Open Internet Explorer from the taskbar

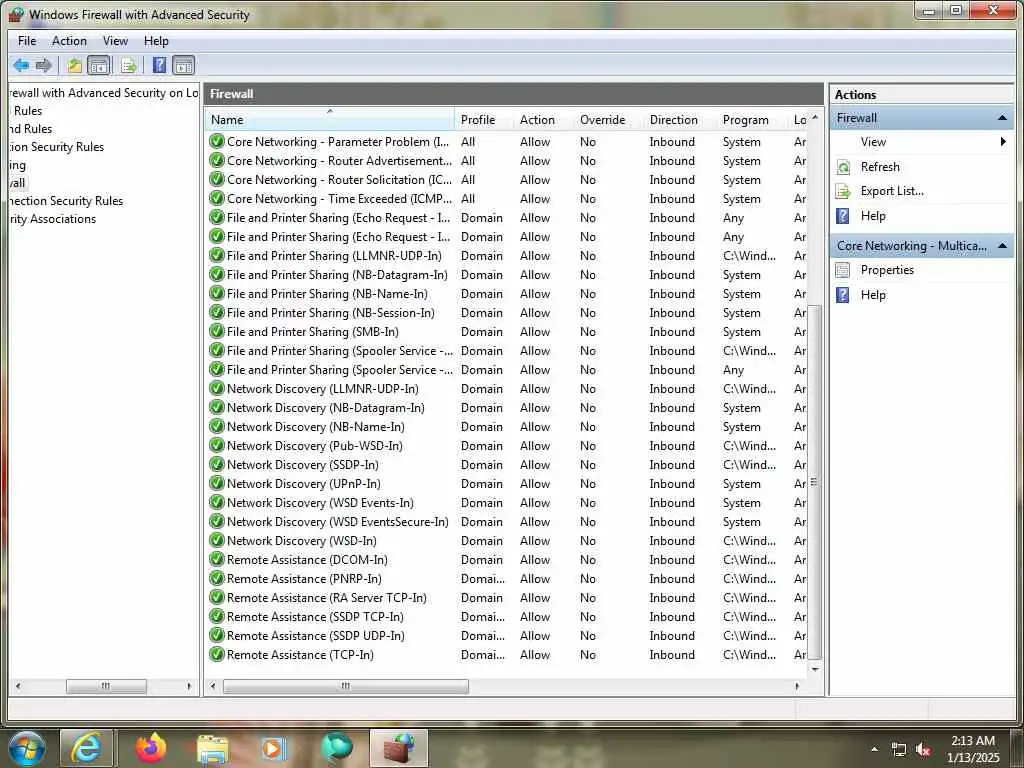pos(86,748)
